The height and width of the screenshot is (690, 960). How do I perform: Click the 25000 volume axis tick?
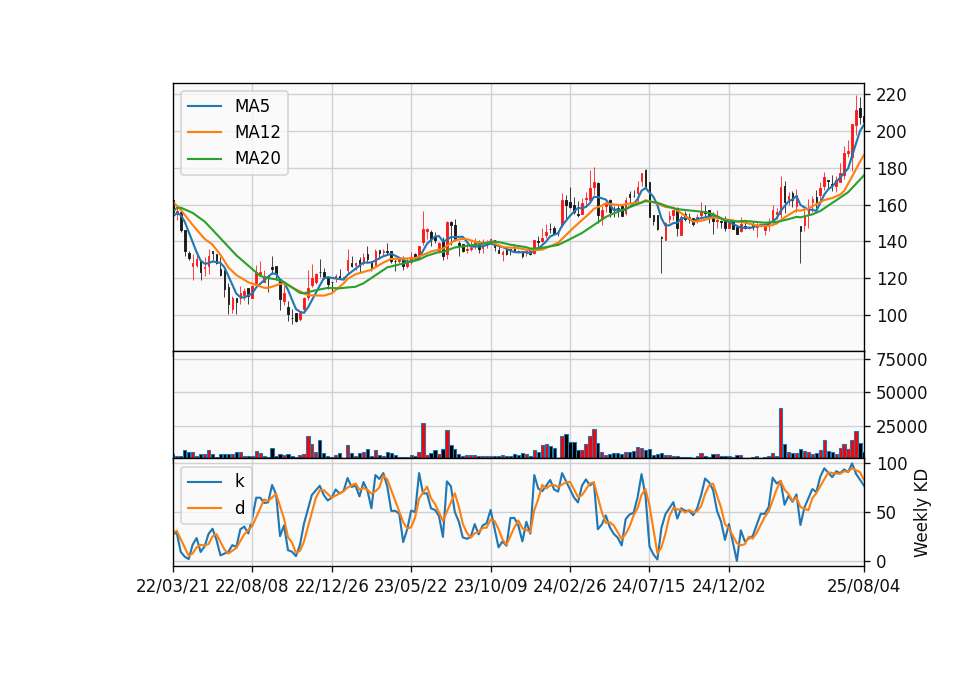tap(902, 427)
